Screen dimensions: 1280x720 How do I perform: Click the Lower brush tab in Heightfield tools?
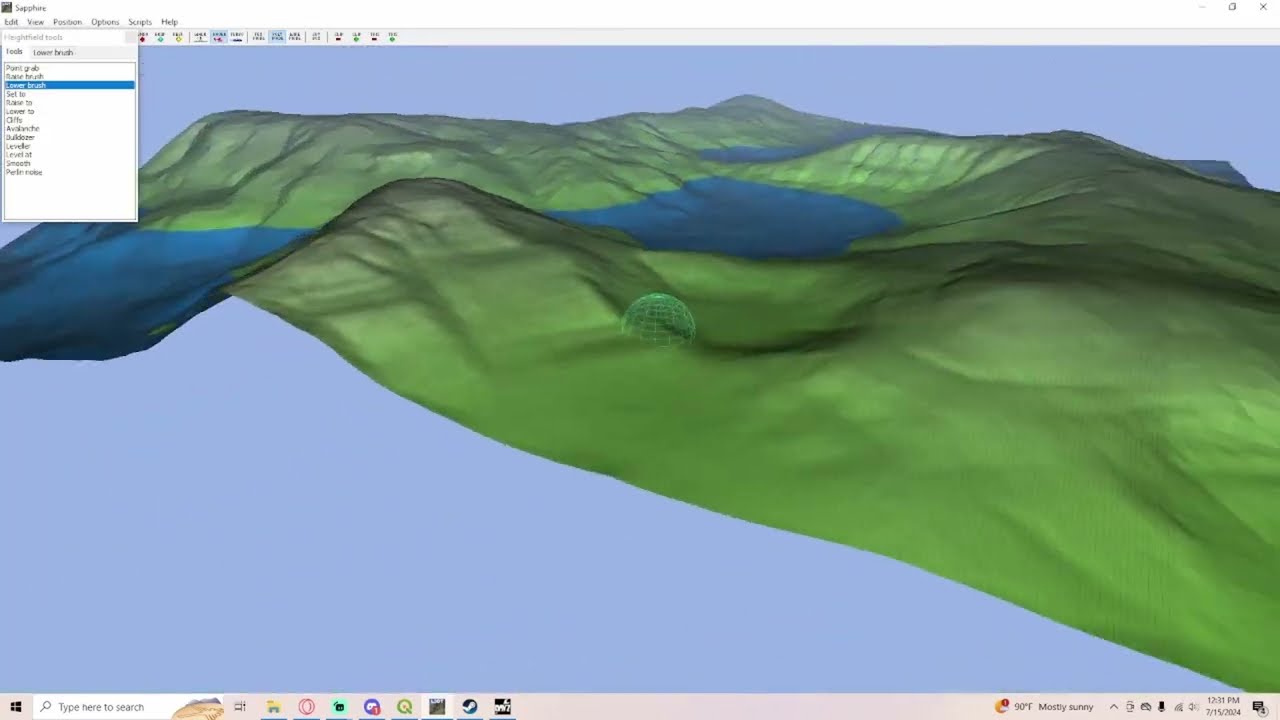53,52
